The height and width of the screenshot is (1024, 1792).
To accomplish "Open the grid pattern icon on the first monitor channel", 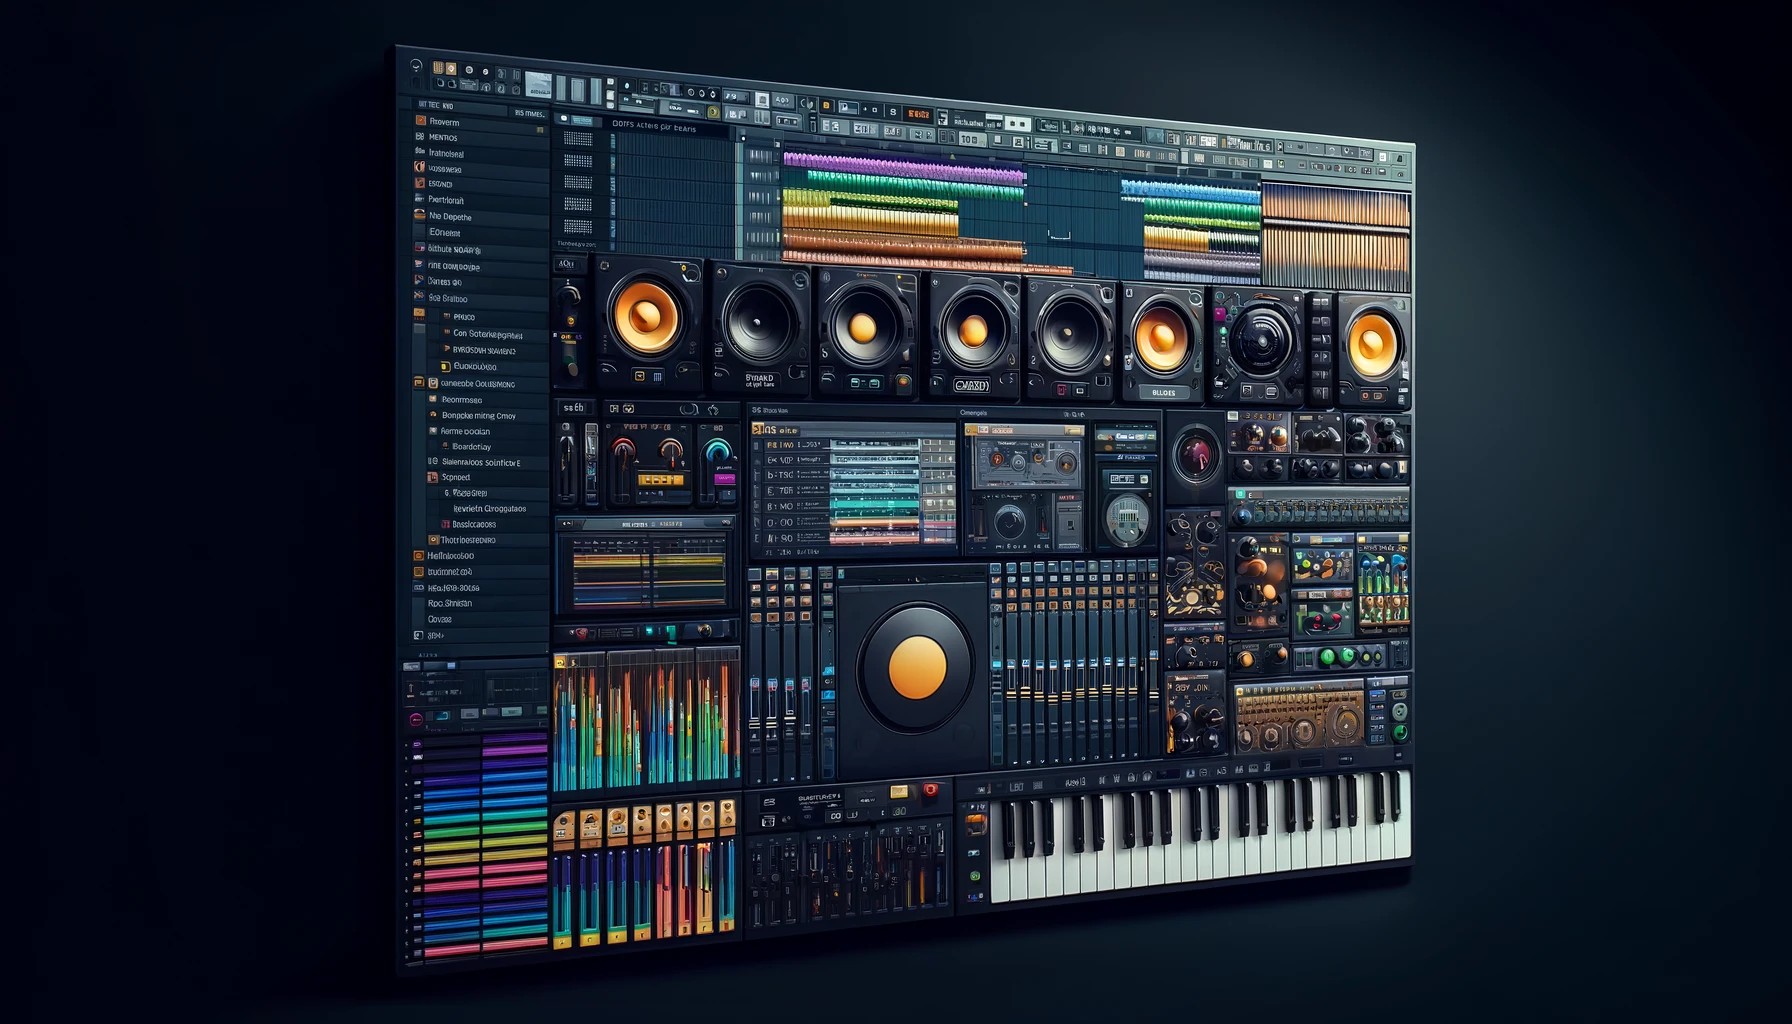I will pos(656,377).
